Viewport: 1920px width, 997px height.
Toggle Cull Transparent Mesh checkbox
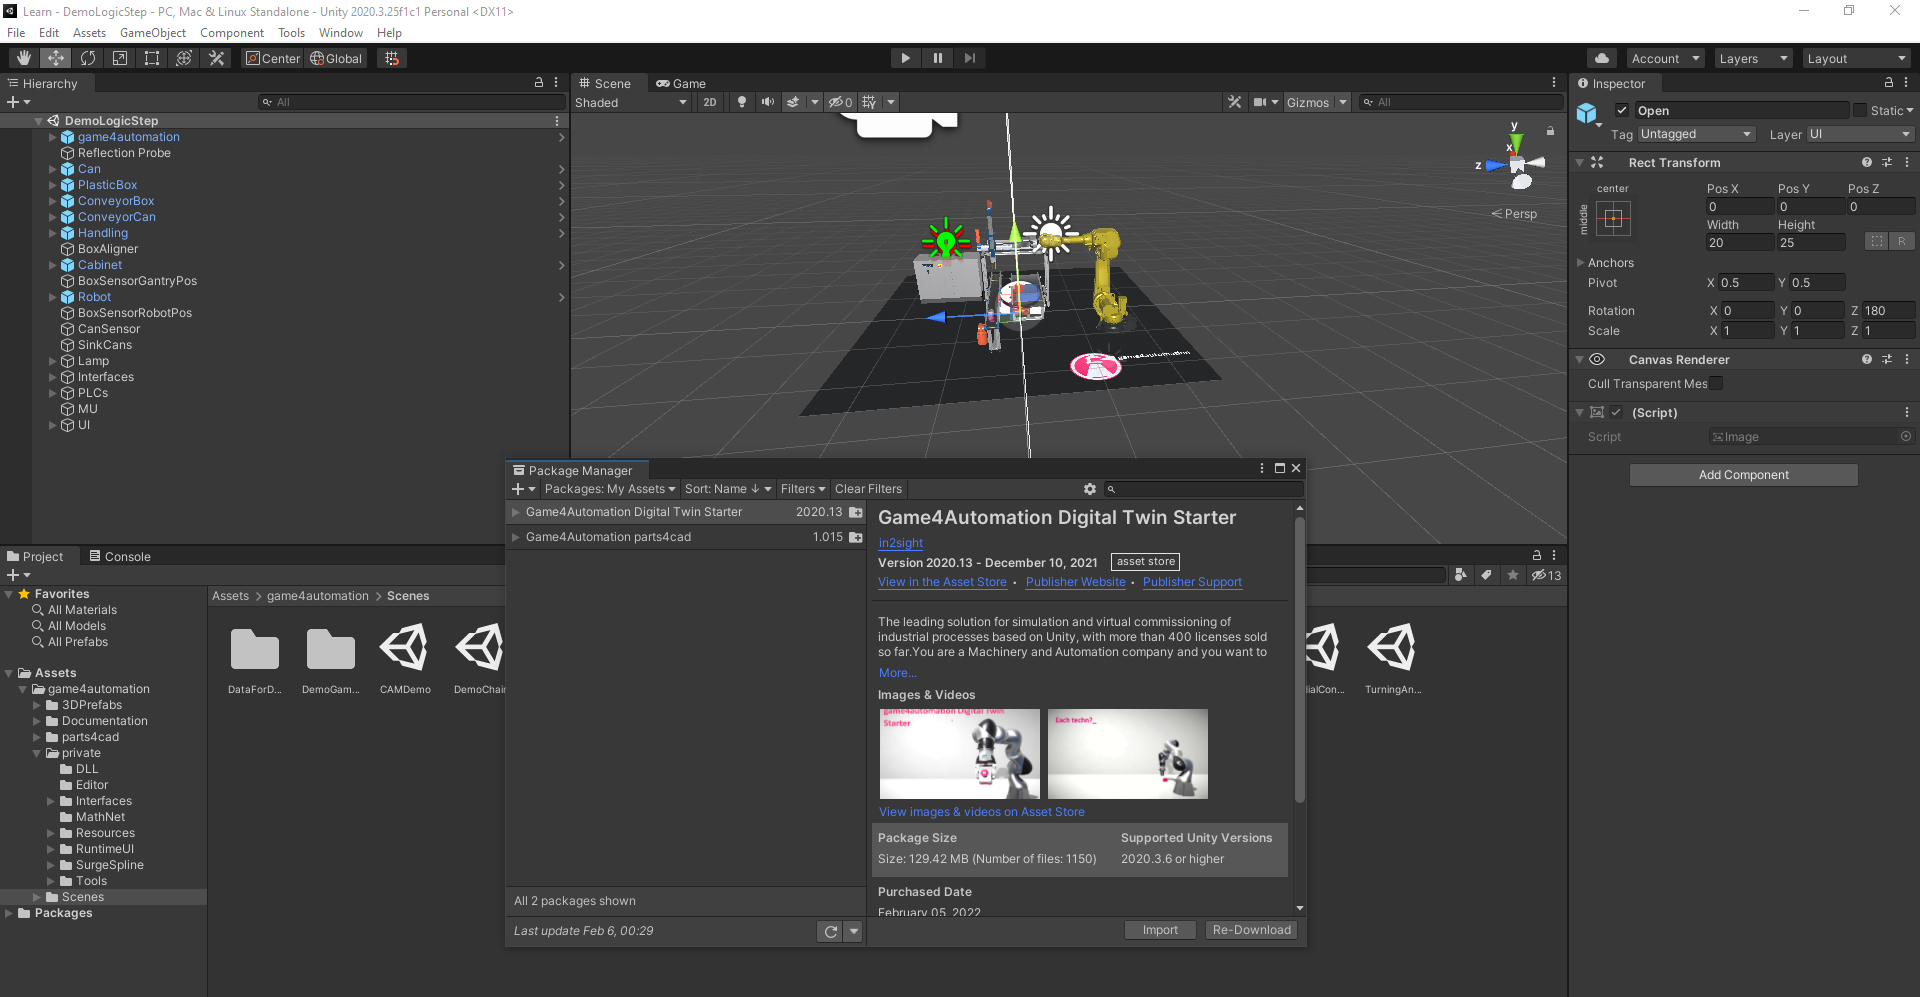[x=1716, y=383]
